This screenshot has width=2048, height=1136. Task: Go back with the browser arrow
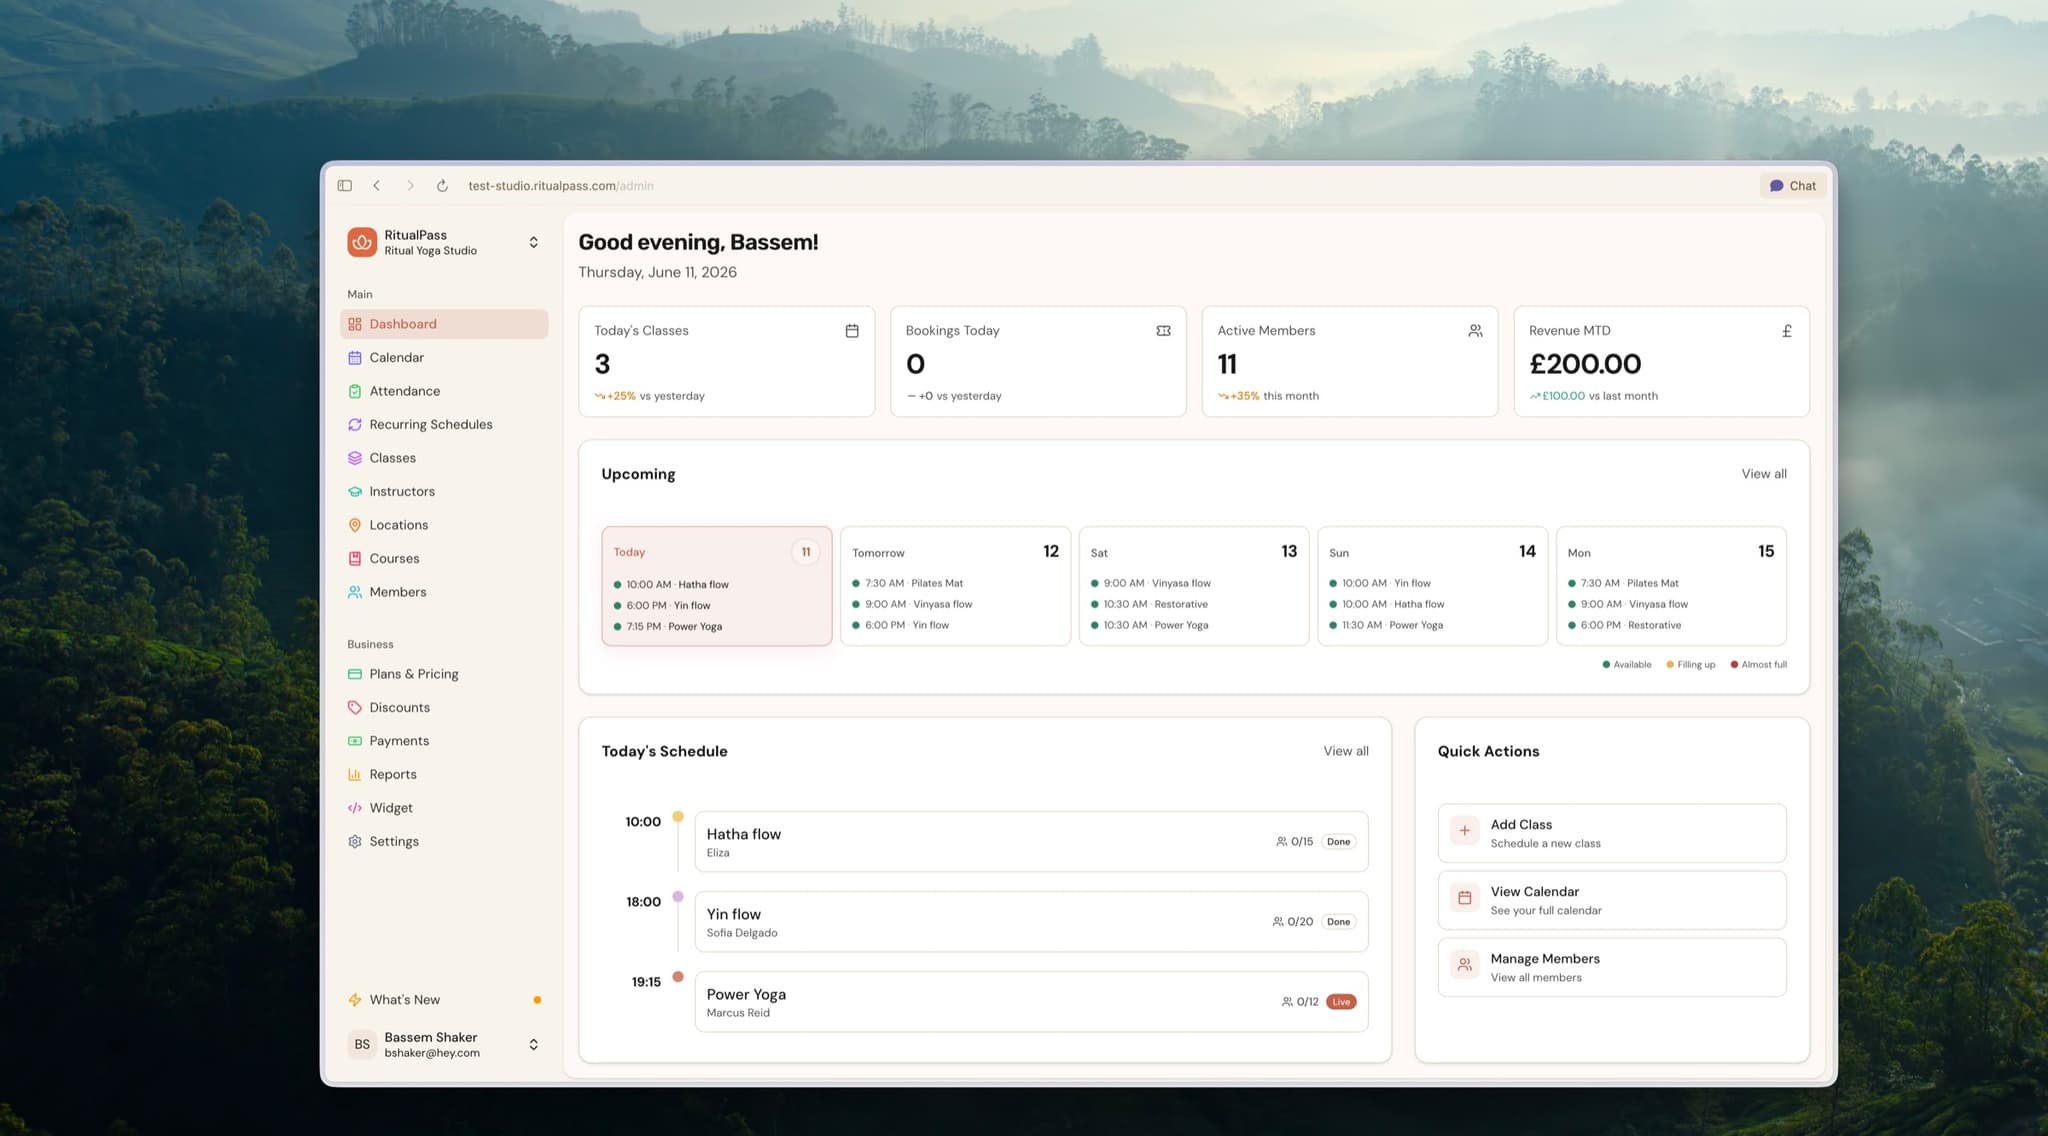377,186
